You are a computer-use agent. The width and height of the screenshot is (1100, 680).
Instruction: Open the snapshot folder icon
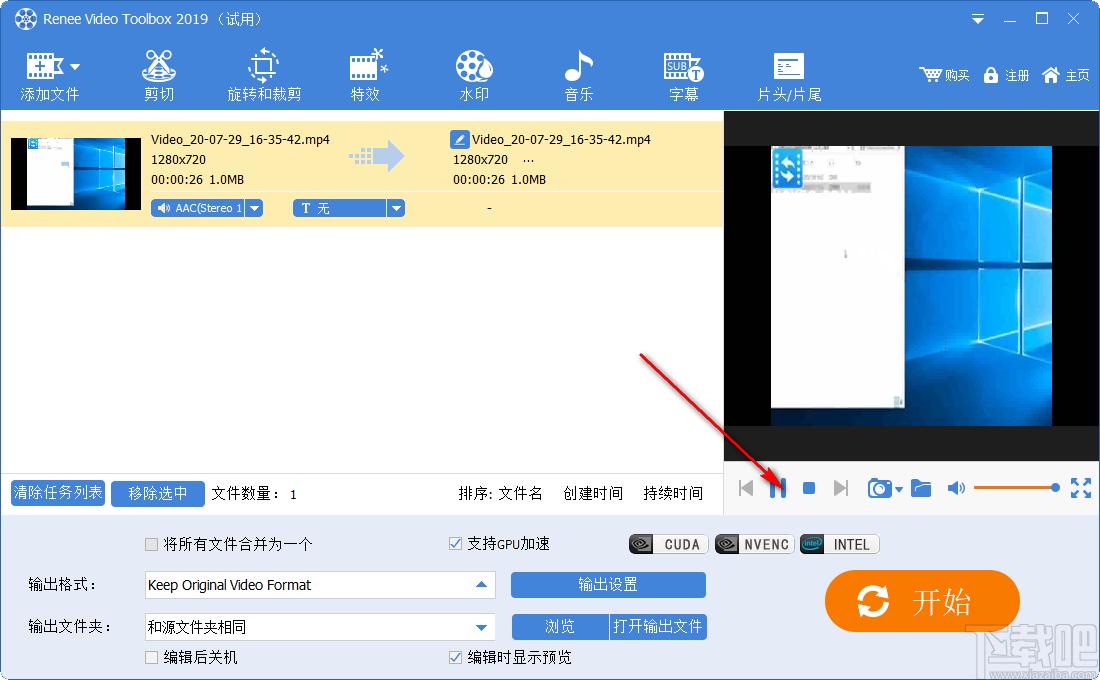pyautogui.click(x=921, y=488)
